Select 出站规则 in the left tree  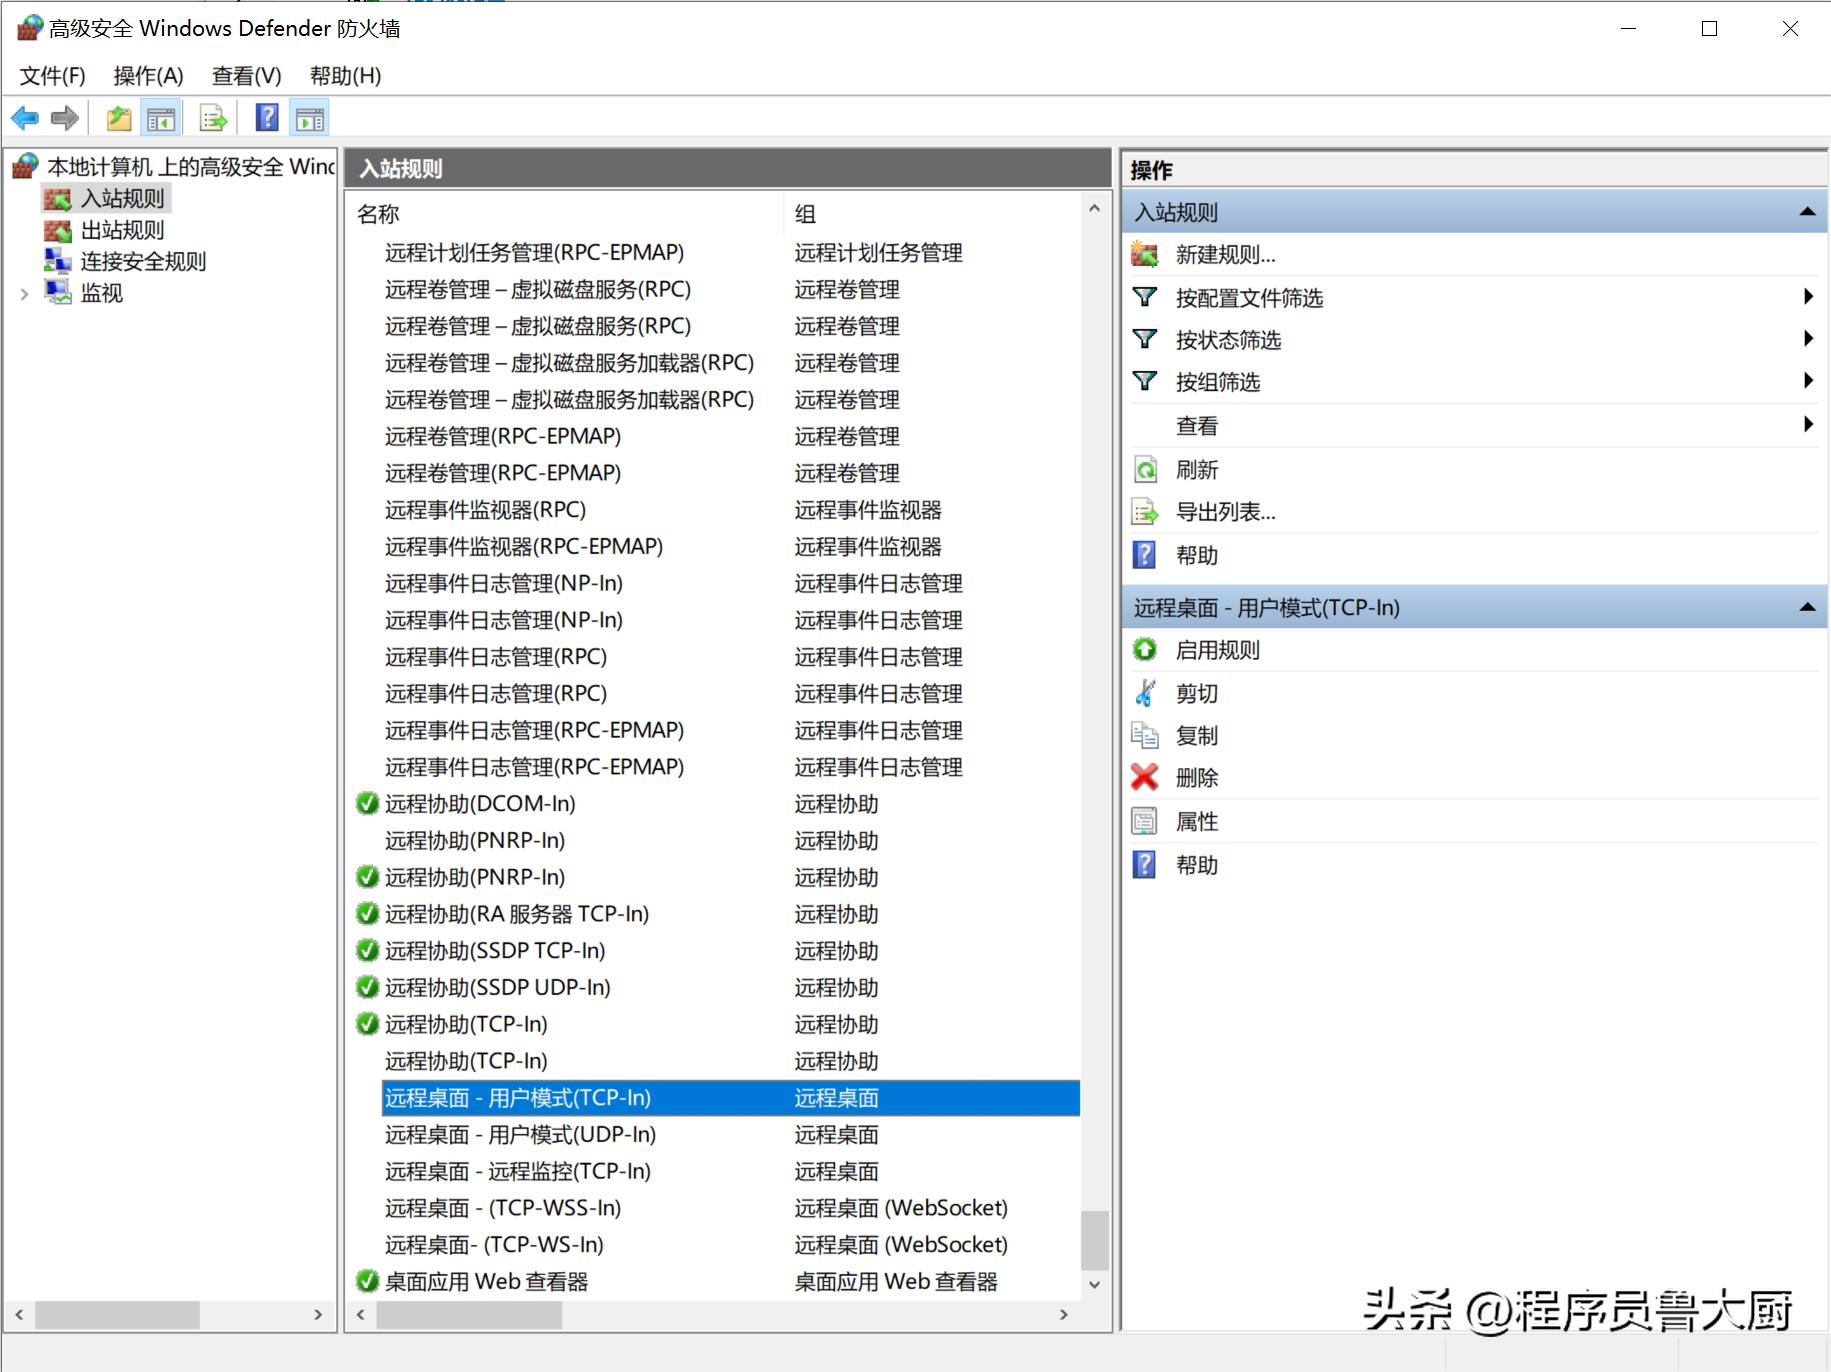point(120,229)
